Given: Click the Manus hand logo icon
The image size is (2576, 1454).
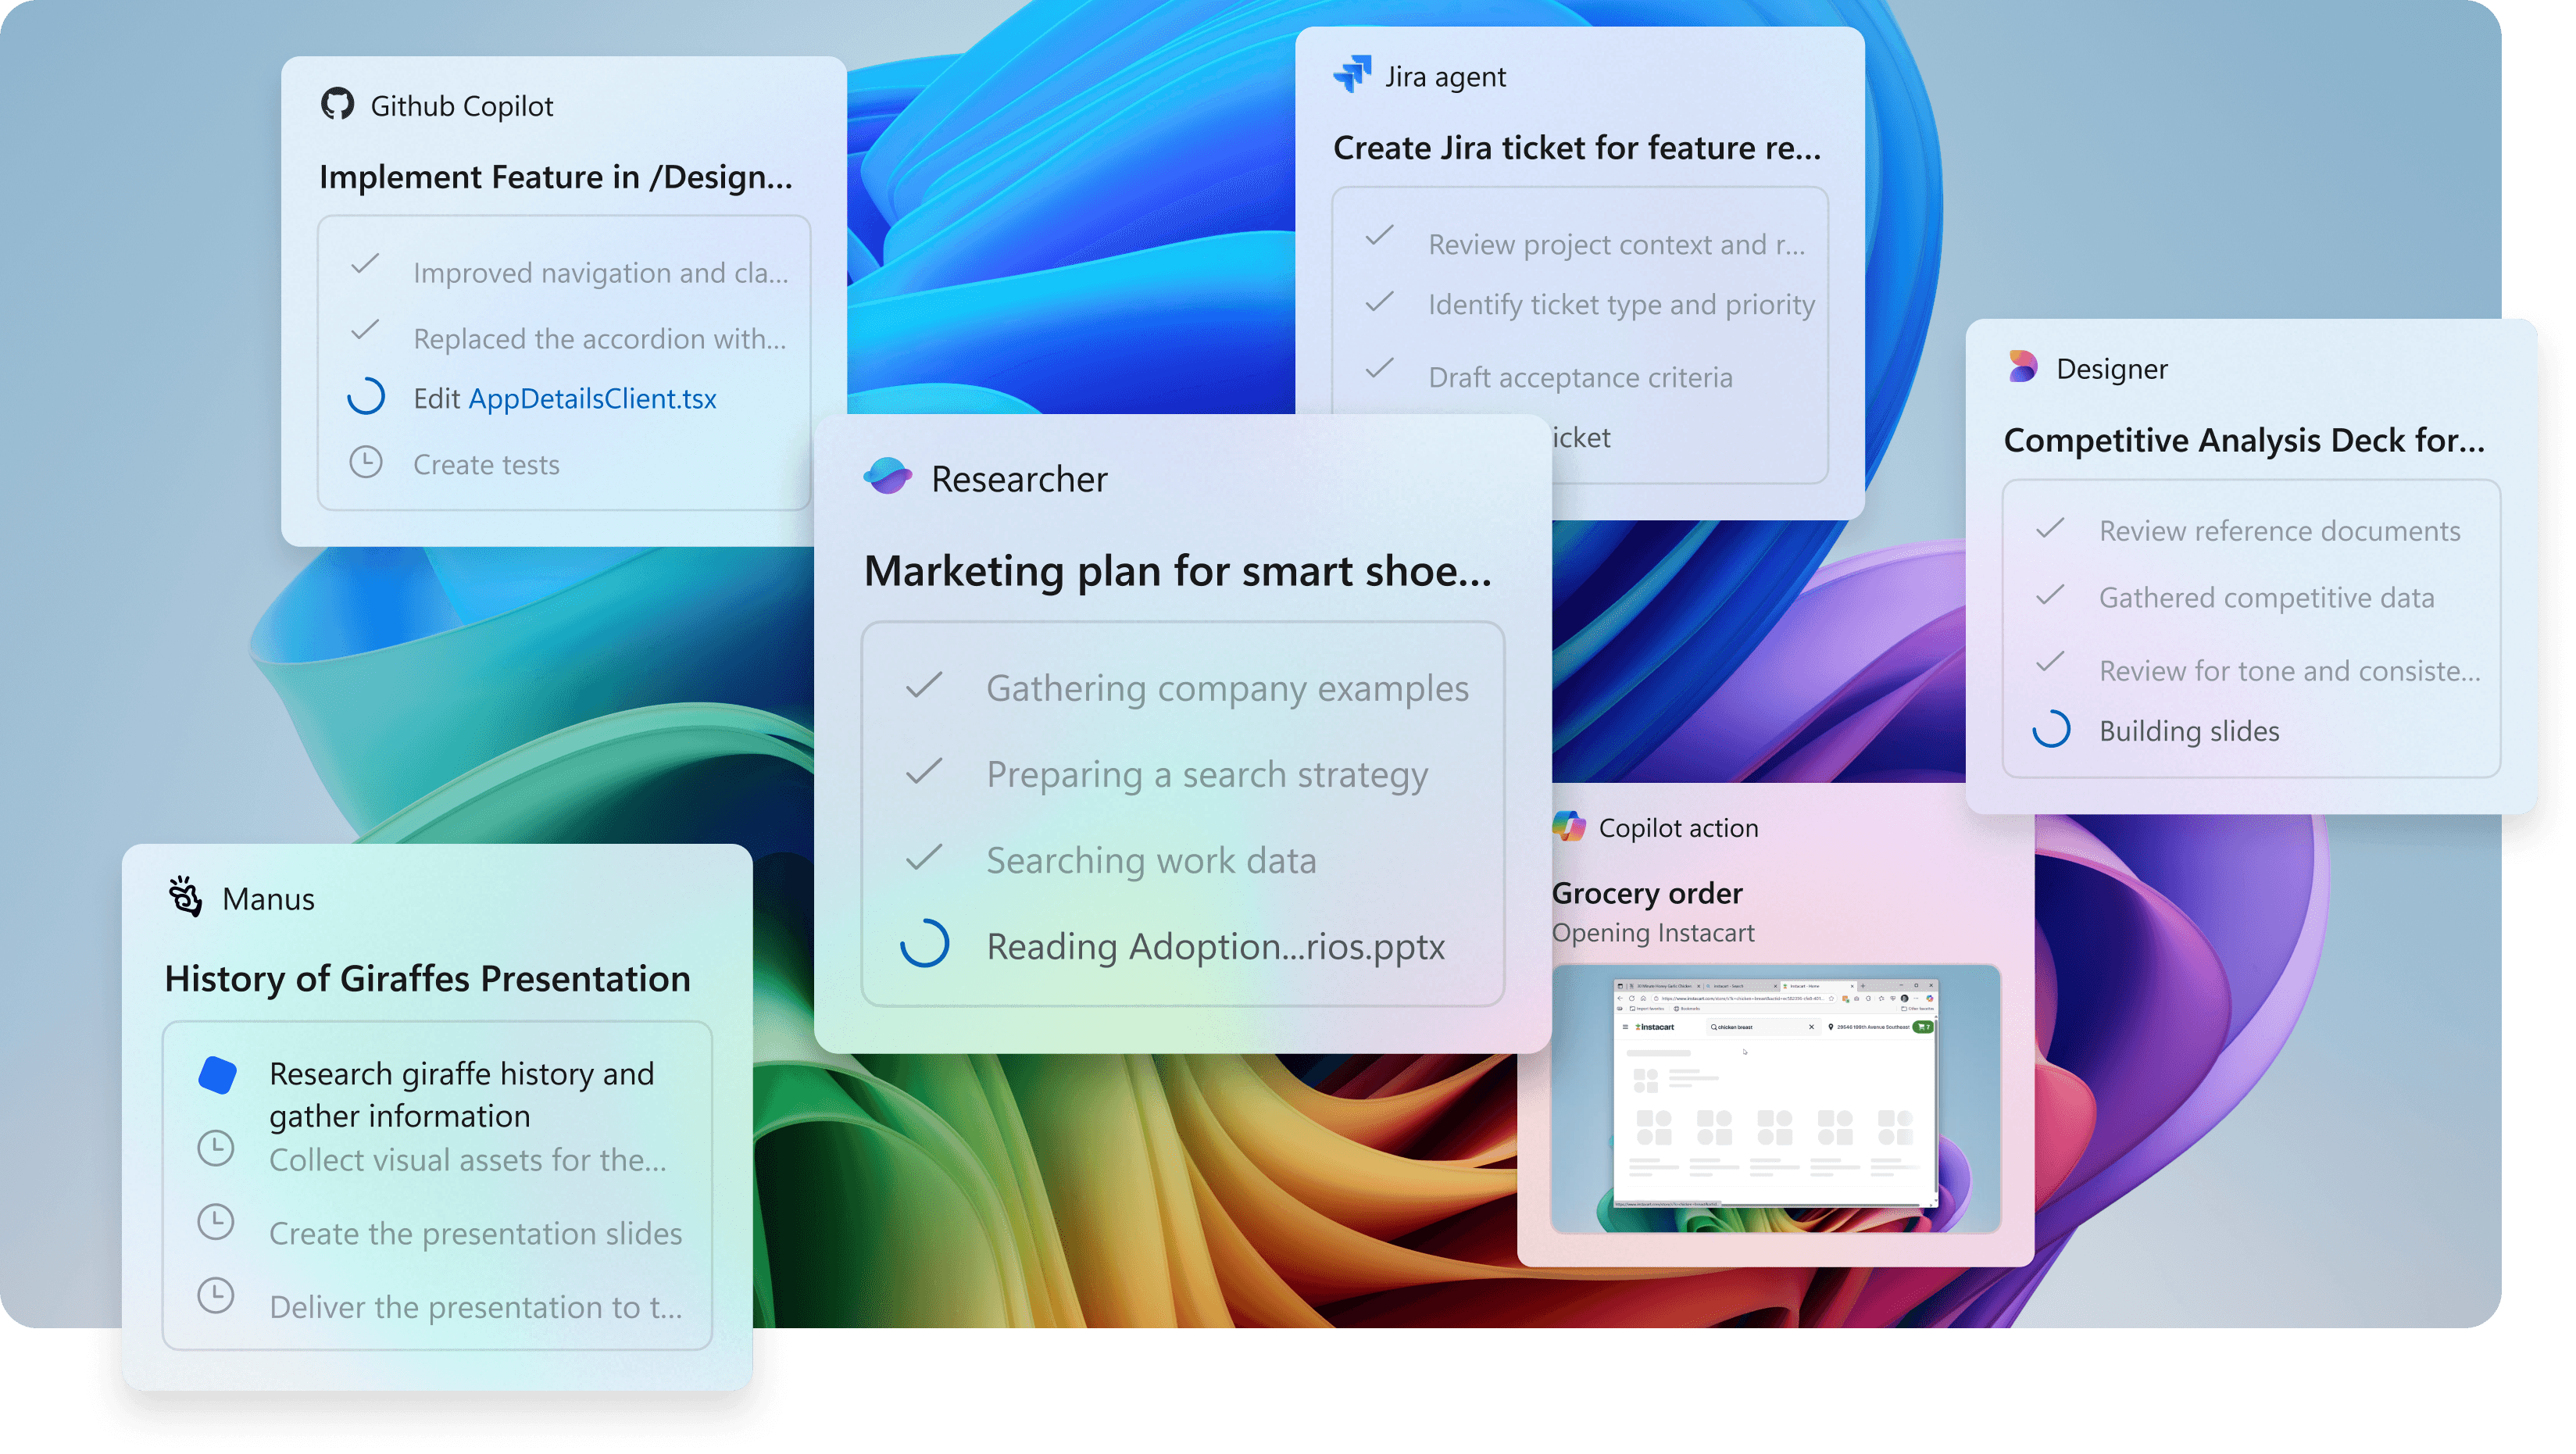Looking at the screenshot, I should pos(185,897).
